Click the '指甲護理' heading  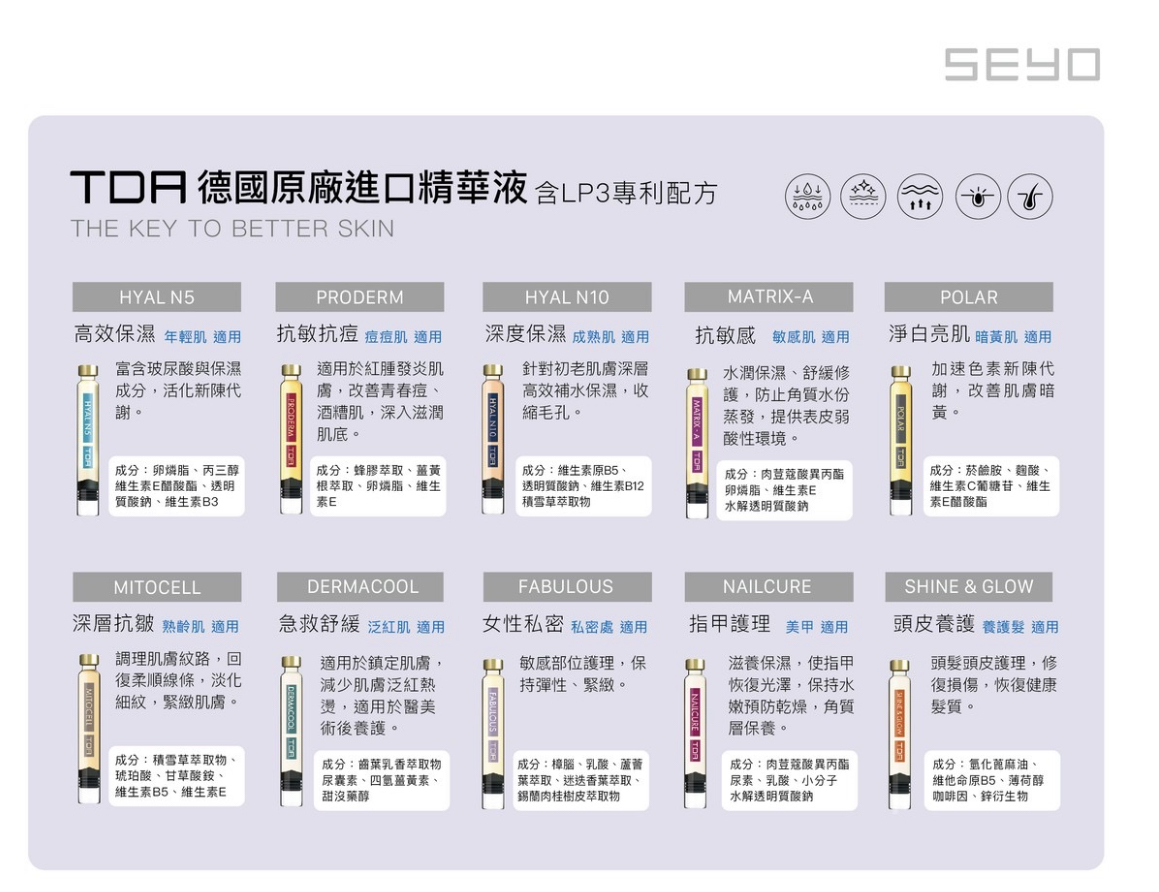coord(730,624)
